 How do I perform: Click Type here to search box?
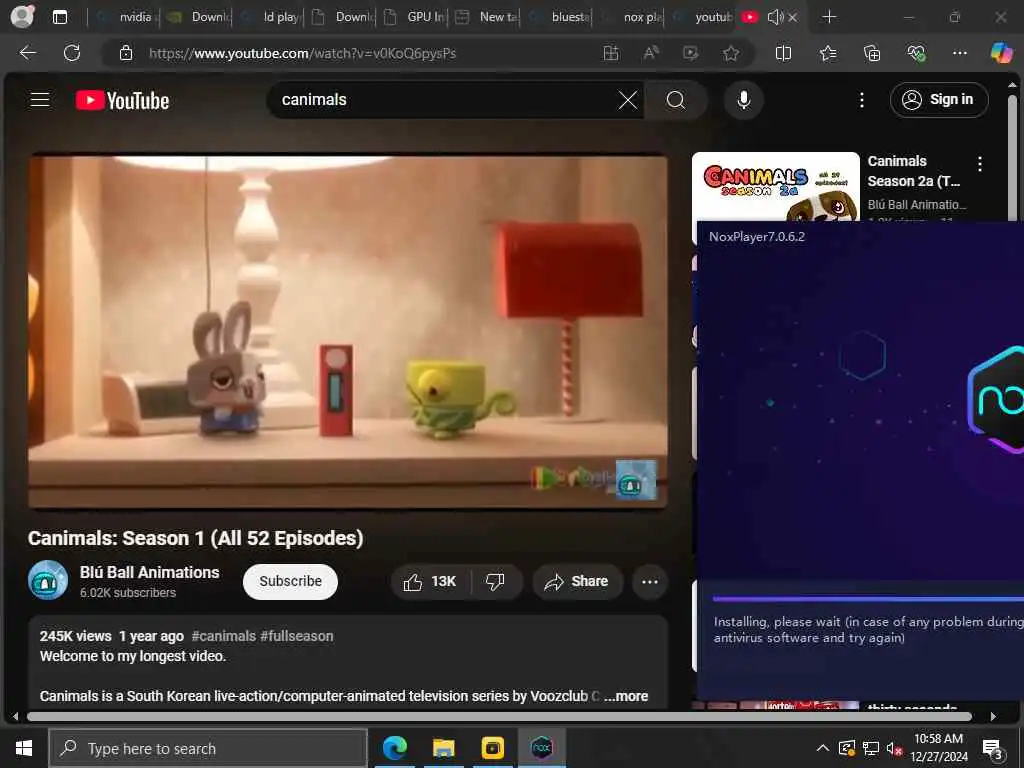(x=208, y=748)
